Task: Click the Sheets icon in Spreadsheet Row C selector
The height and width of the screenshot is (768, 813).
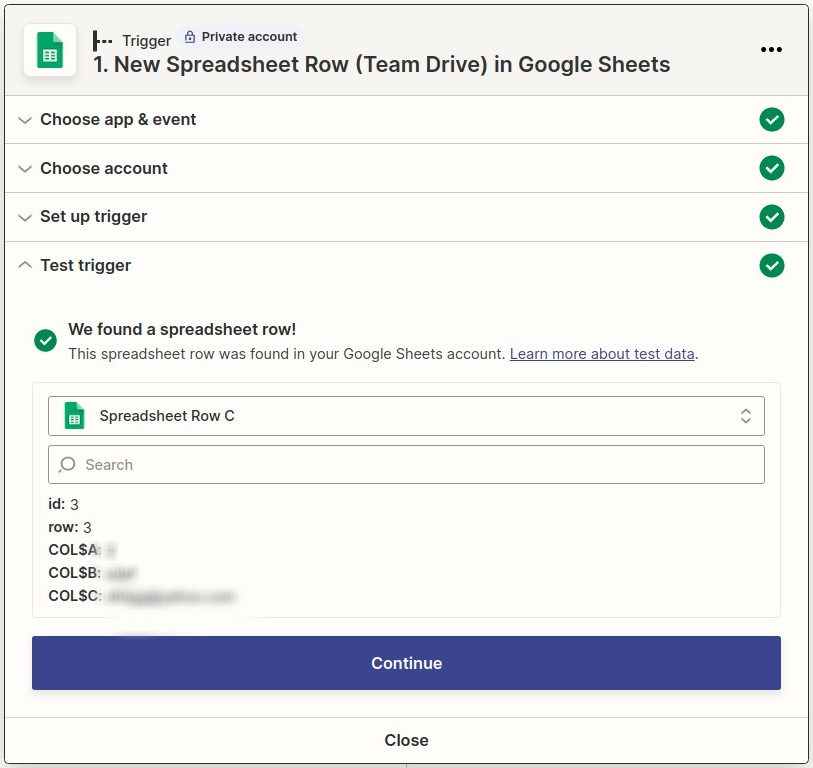Action: click(x=74, y=416)
